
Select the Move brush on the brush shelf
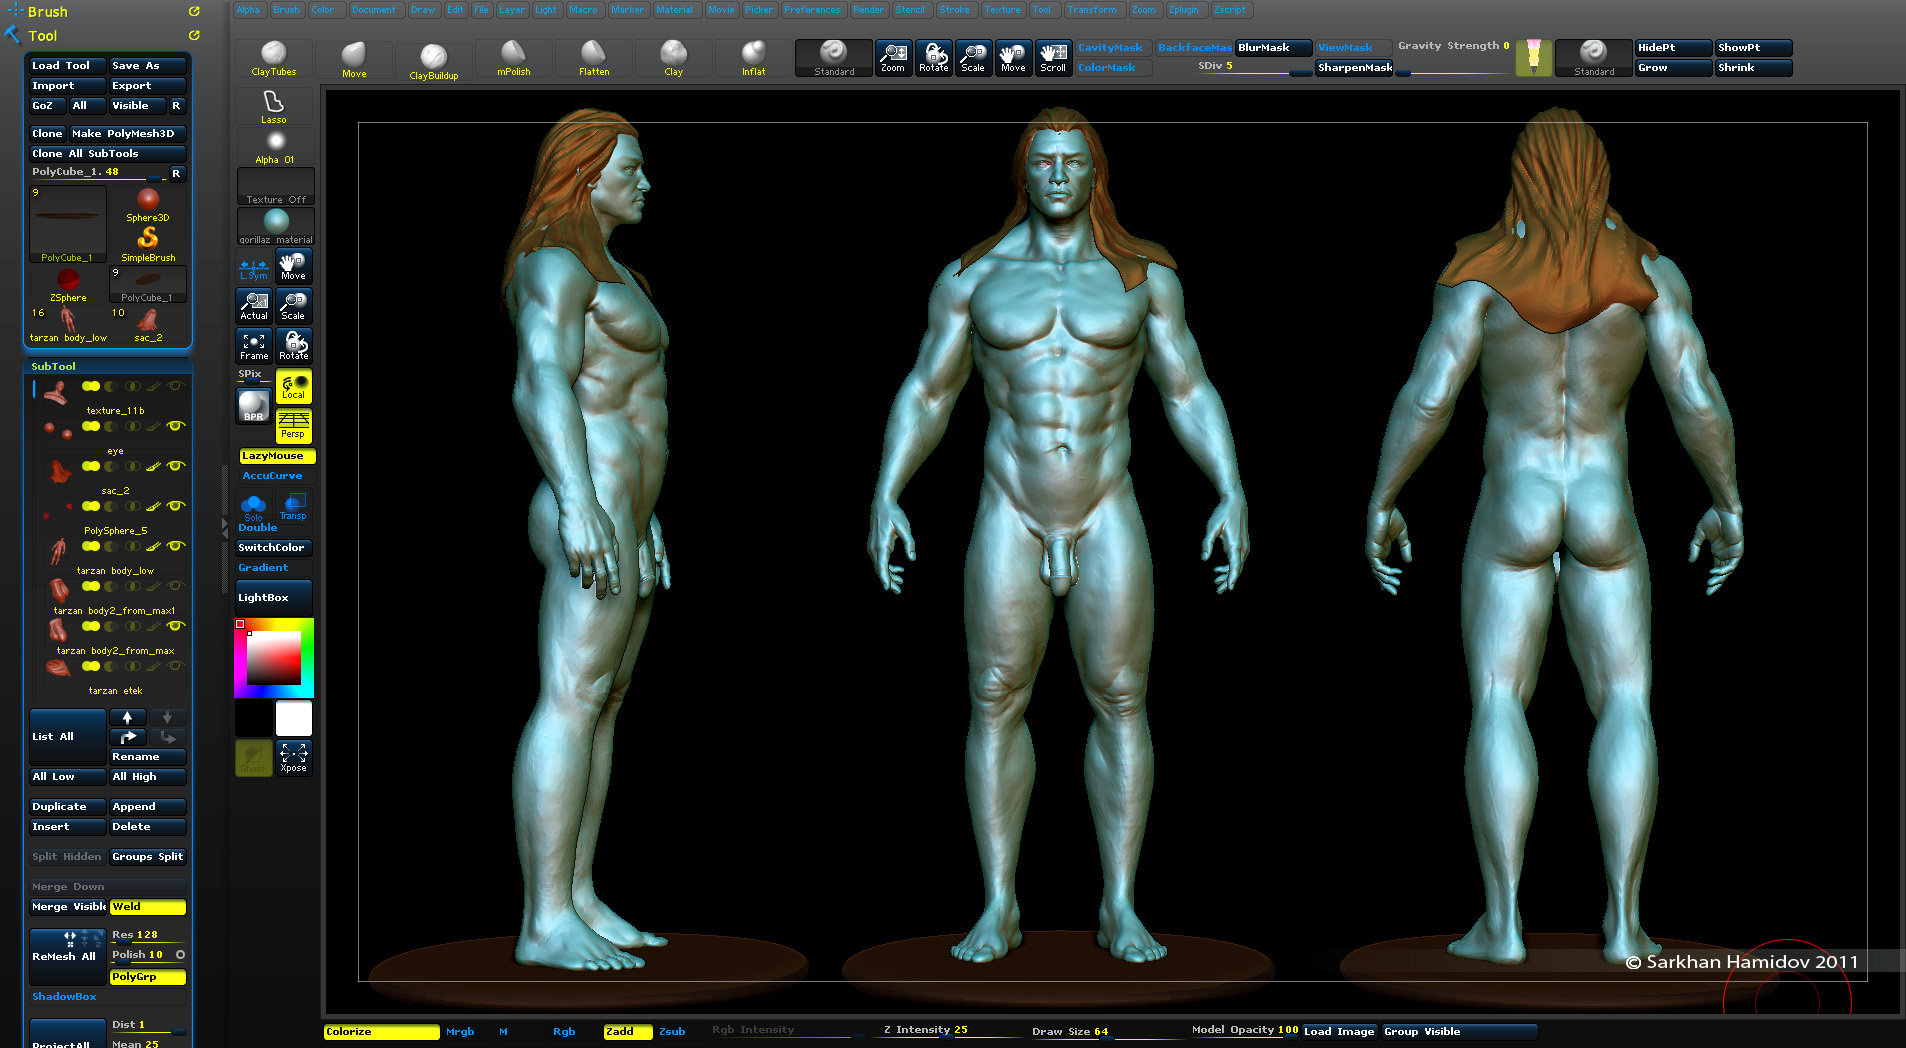354,58
